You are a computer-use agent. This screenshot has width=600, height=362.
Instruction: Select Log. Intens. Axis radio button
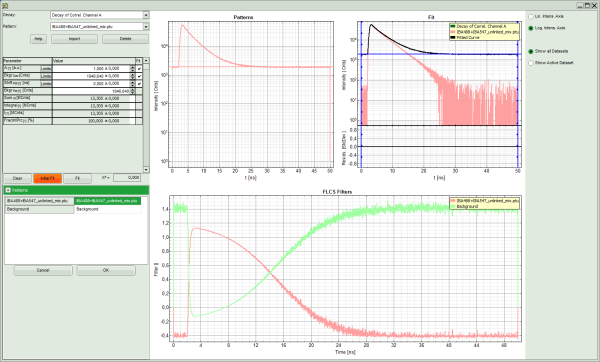(x=531, y=28)
